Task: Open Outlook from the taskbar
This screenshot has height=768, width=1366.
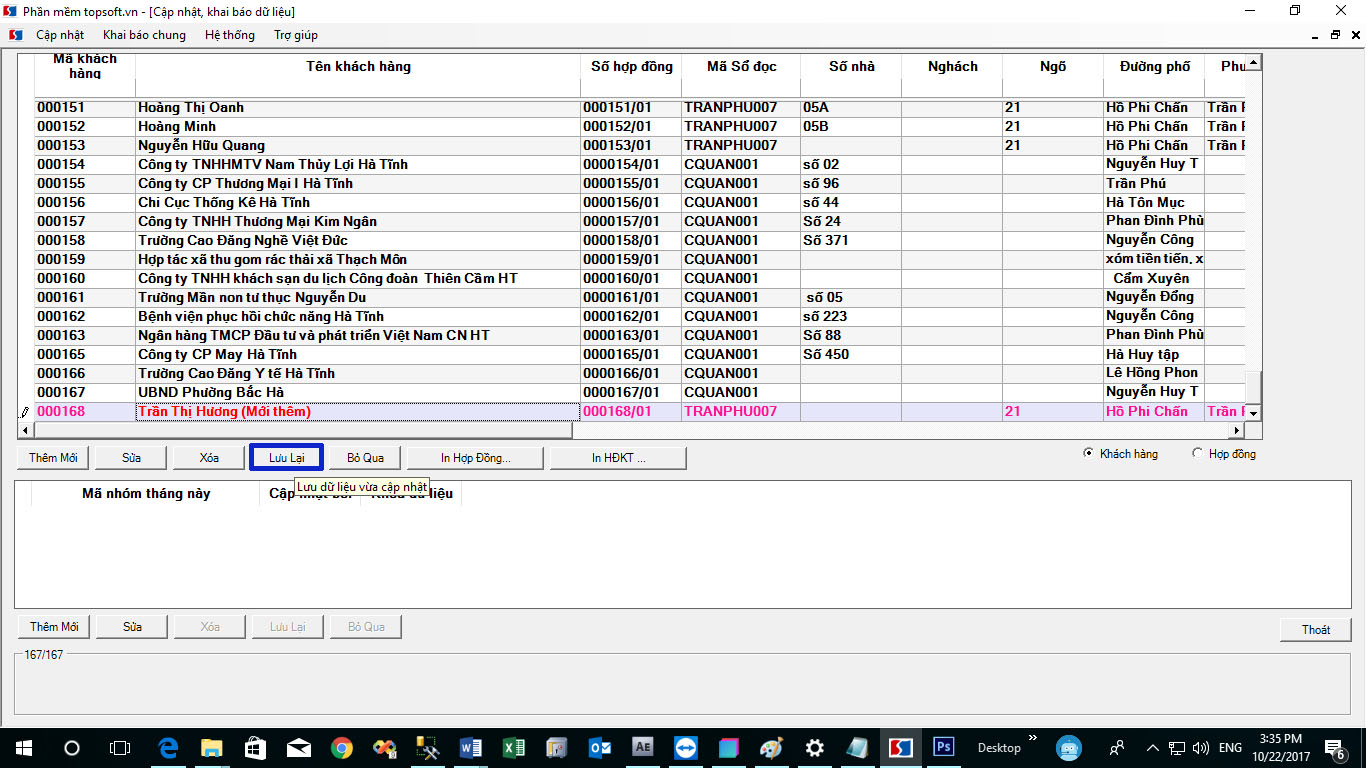Action: [600, 748]
